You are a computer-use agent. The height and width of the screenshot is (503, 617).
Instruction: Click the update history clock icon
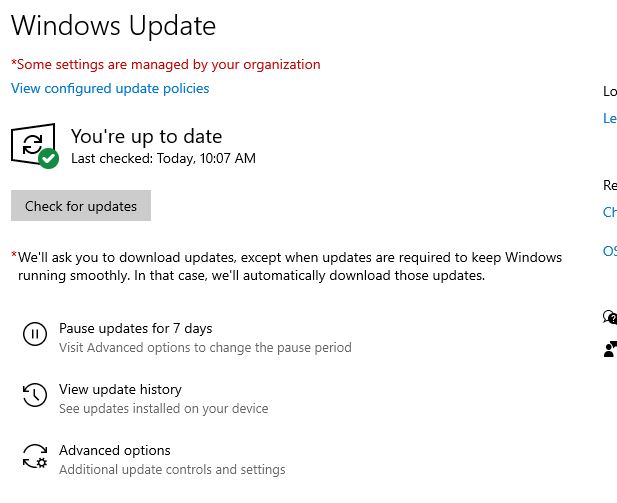(x=35, y=396)
